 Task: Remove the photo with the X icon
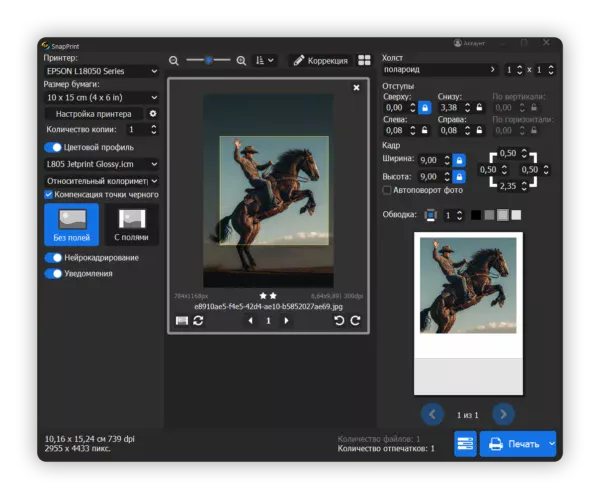pos(356,88)
